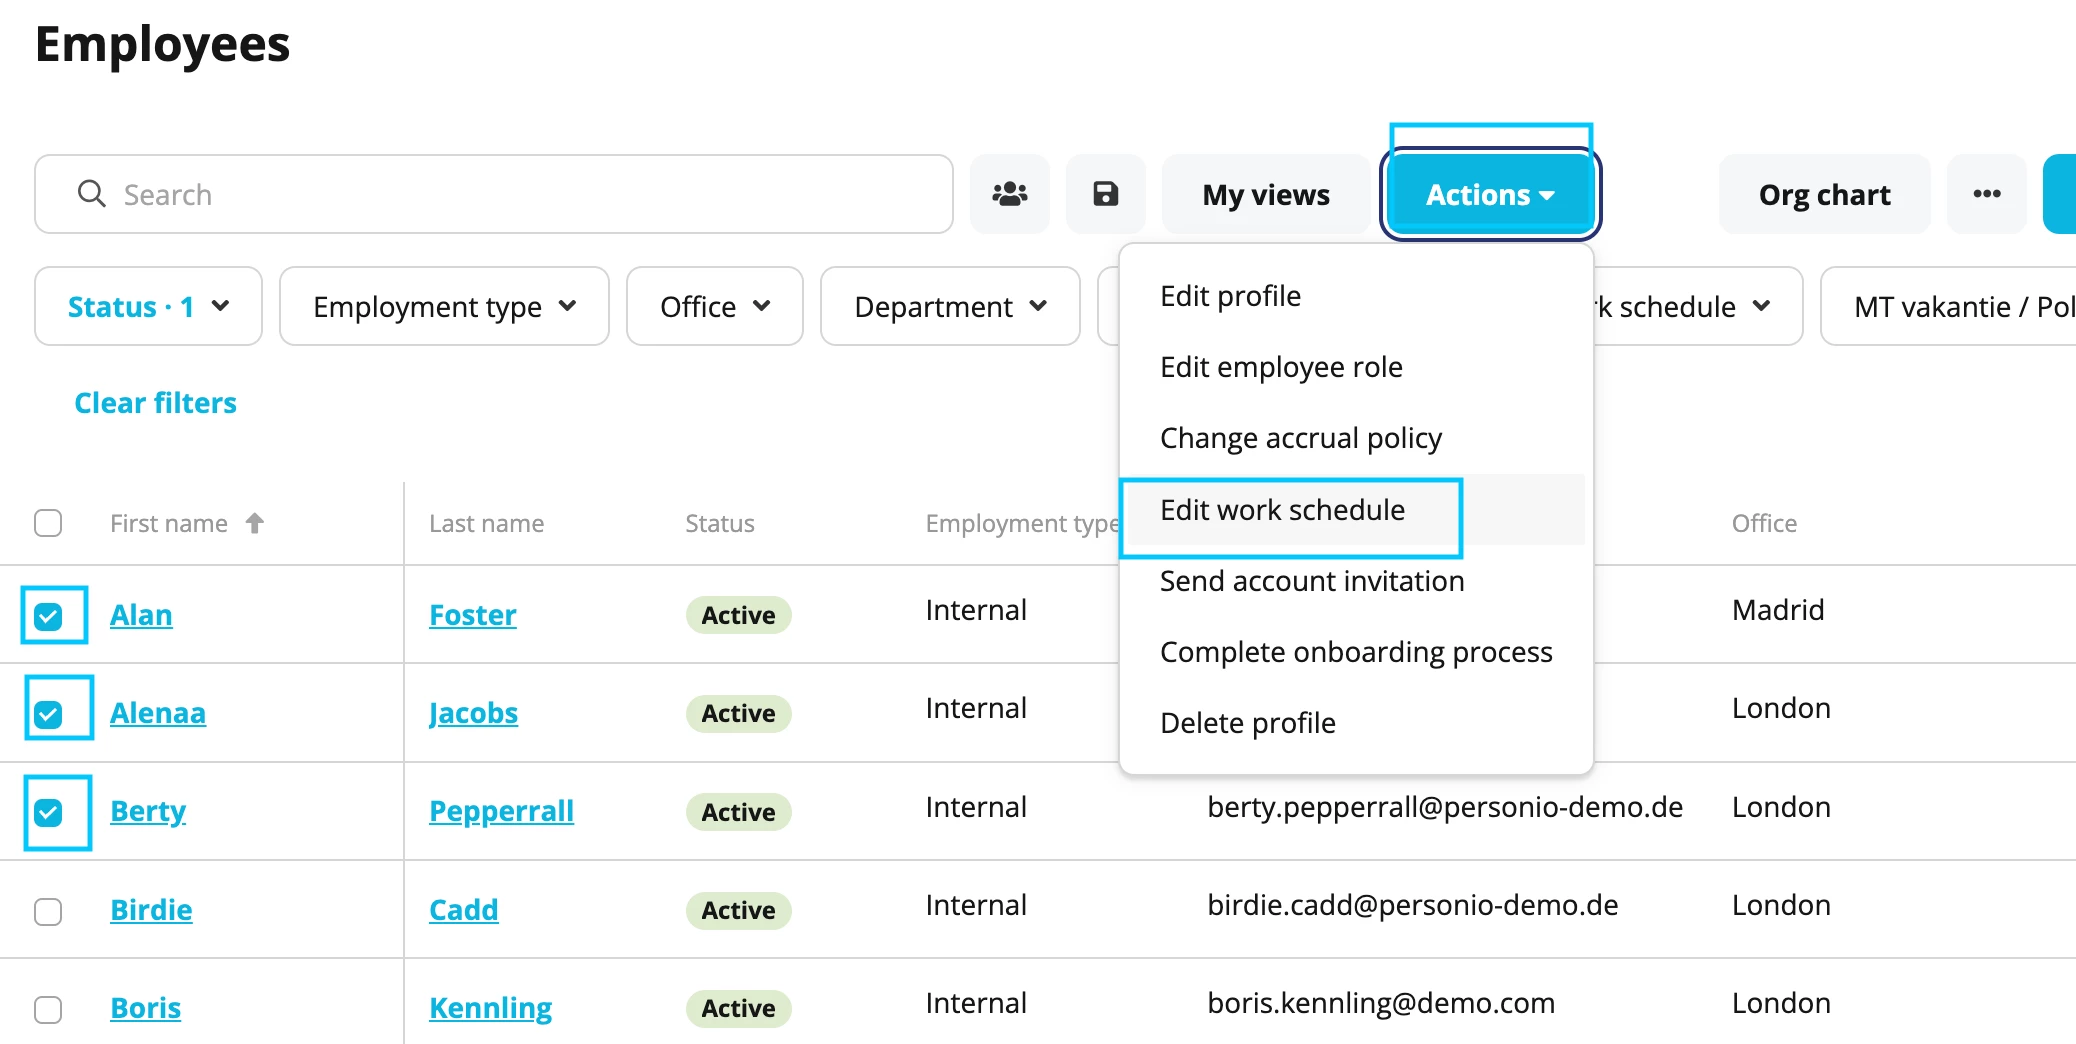Select Complete onboarding process
Image resolution: width=2076 pixels, height=1044 pixels.
[1355, 652]
